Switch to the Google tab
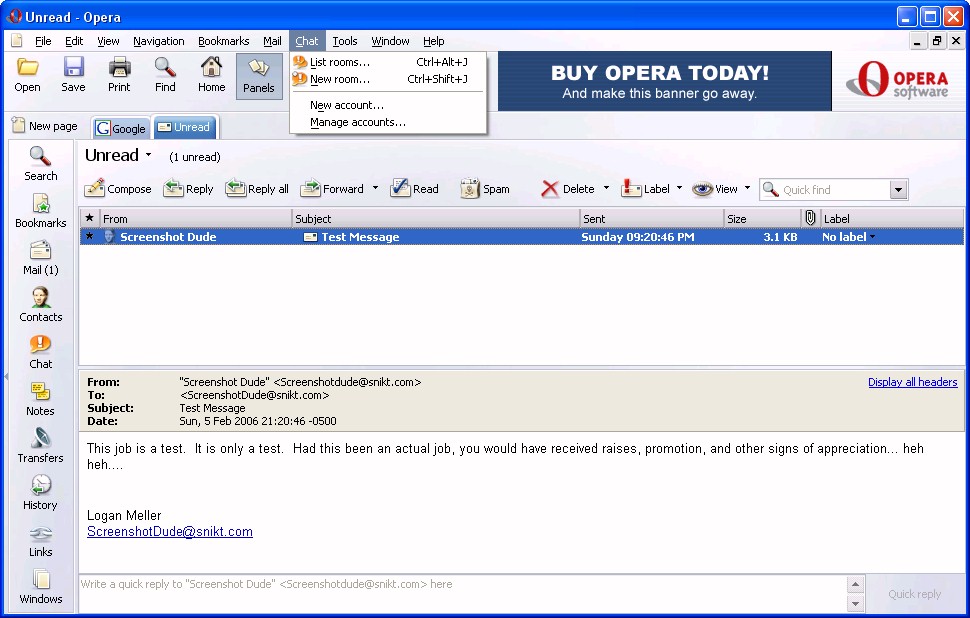This screenshot has width=970, height=618. (x=121, y=128)
